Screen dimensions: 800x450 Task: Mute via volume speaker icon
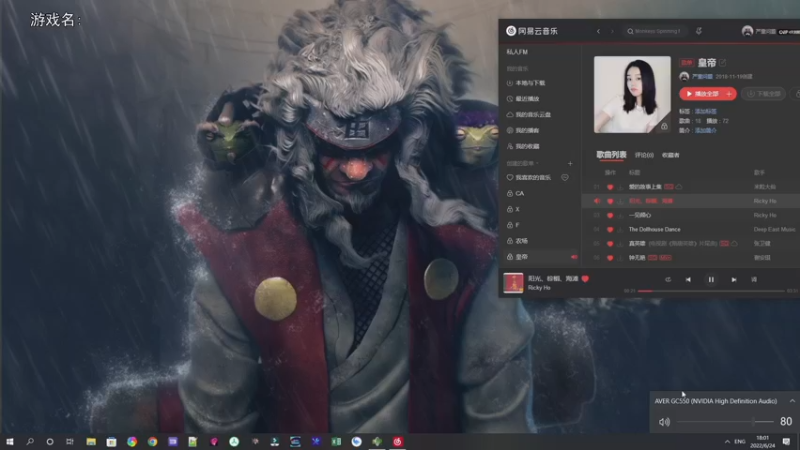664,422
